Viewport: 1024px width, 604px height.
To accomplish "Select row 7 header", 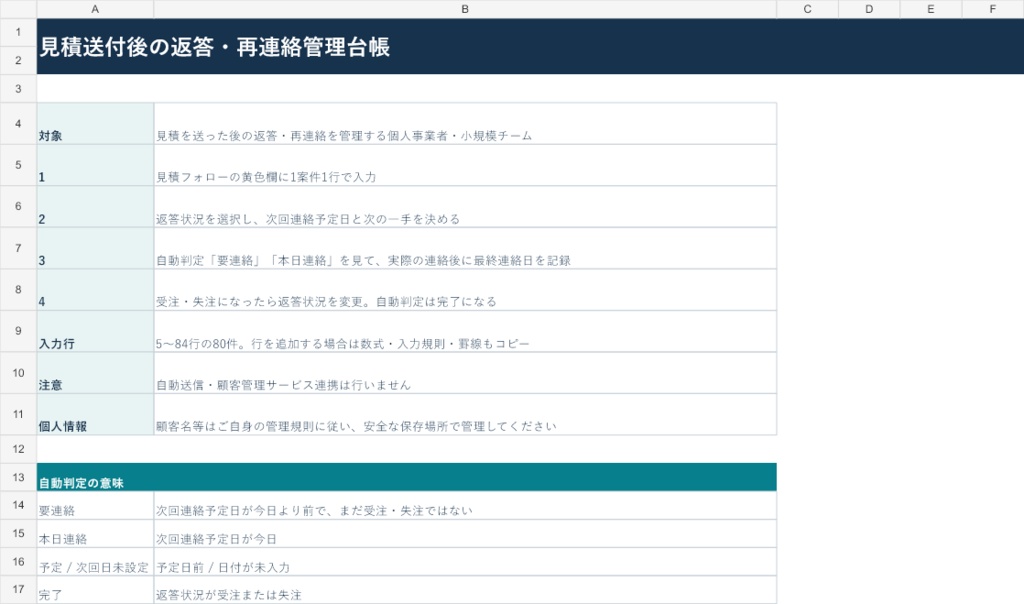I will tap(18, 247).
